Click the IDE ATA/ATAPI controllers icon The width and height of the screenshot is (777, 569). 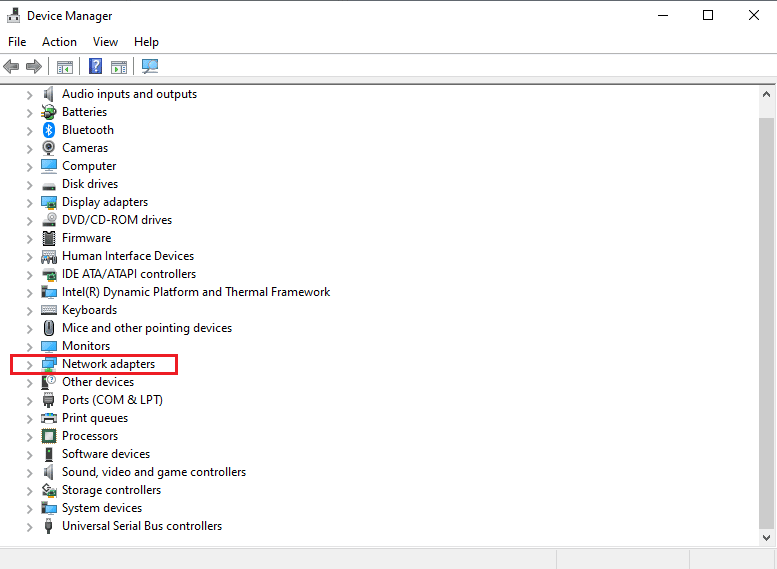click(49, 274)
